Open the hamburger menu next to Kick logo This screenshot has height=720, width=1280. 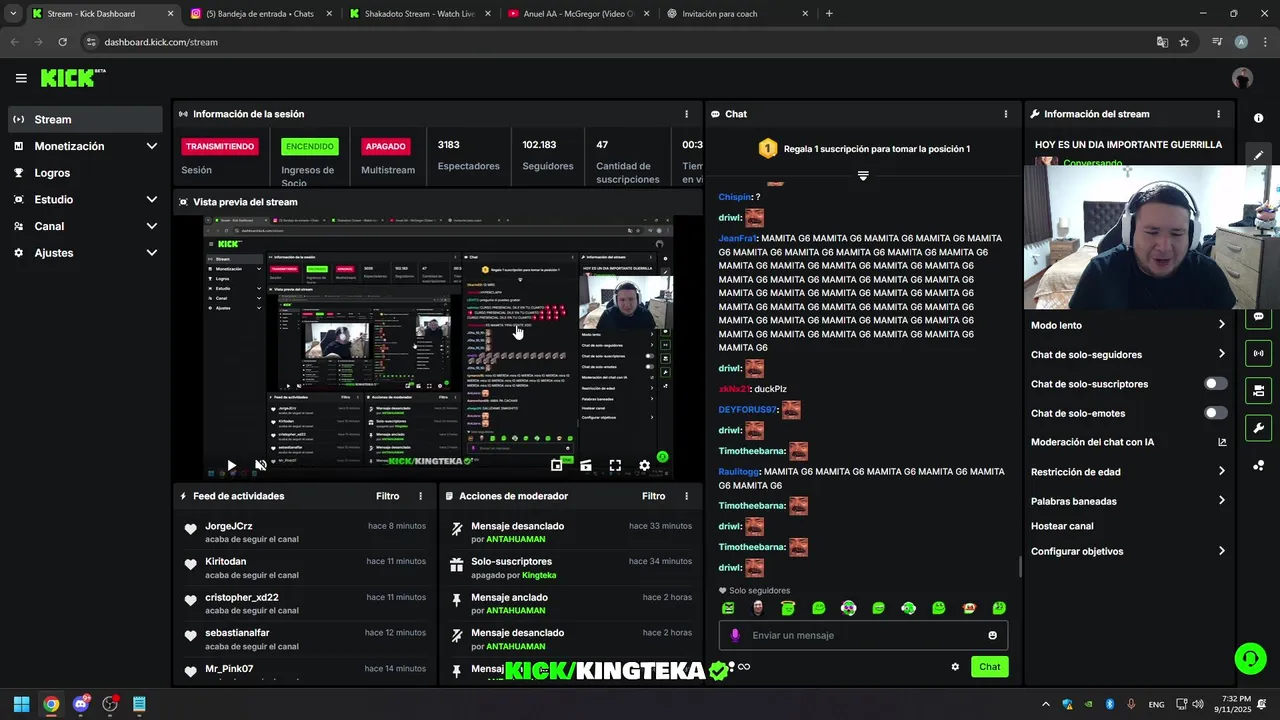[x=21, y=78]
